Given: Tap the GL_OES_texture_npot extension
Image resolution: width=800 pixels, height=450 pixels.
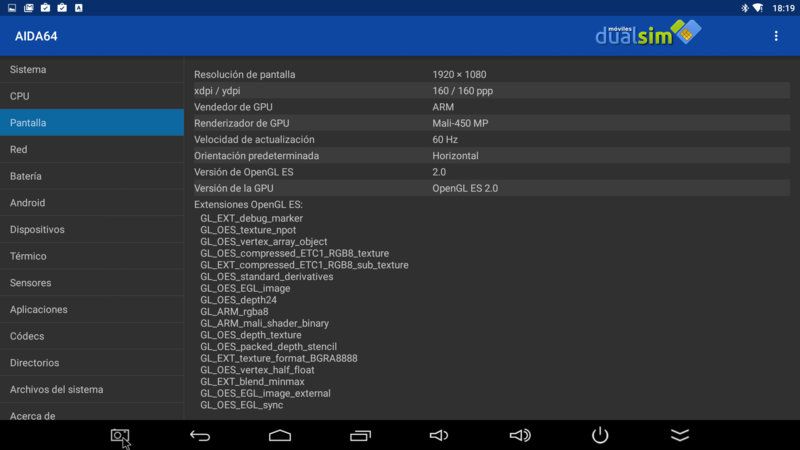Looking at the screenshot, I should point(248,230).
